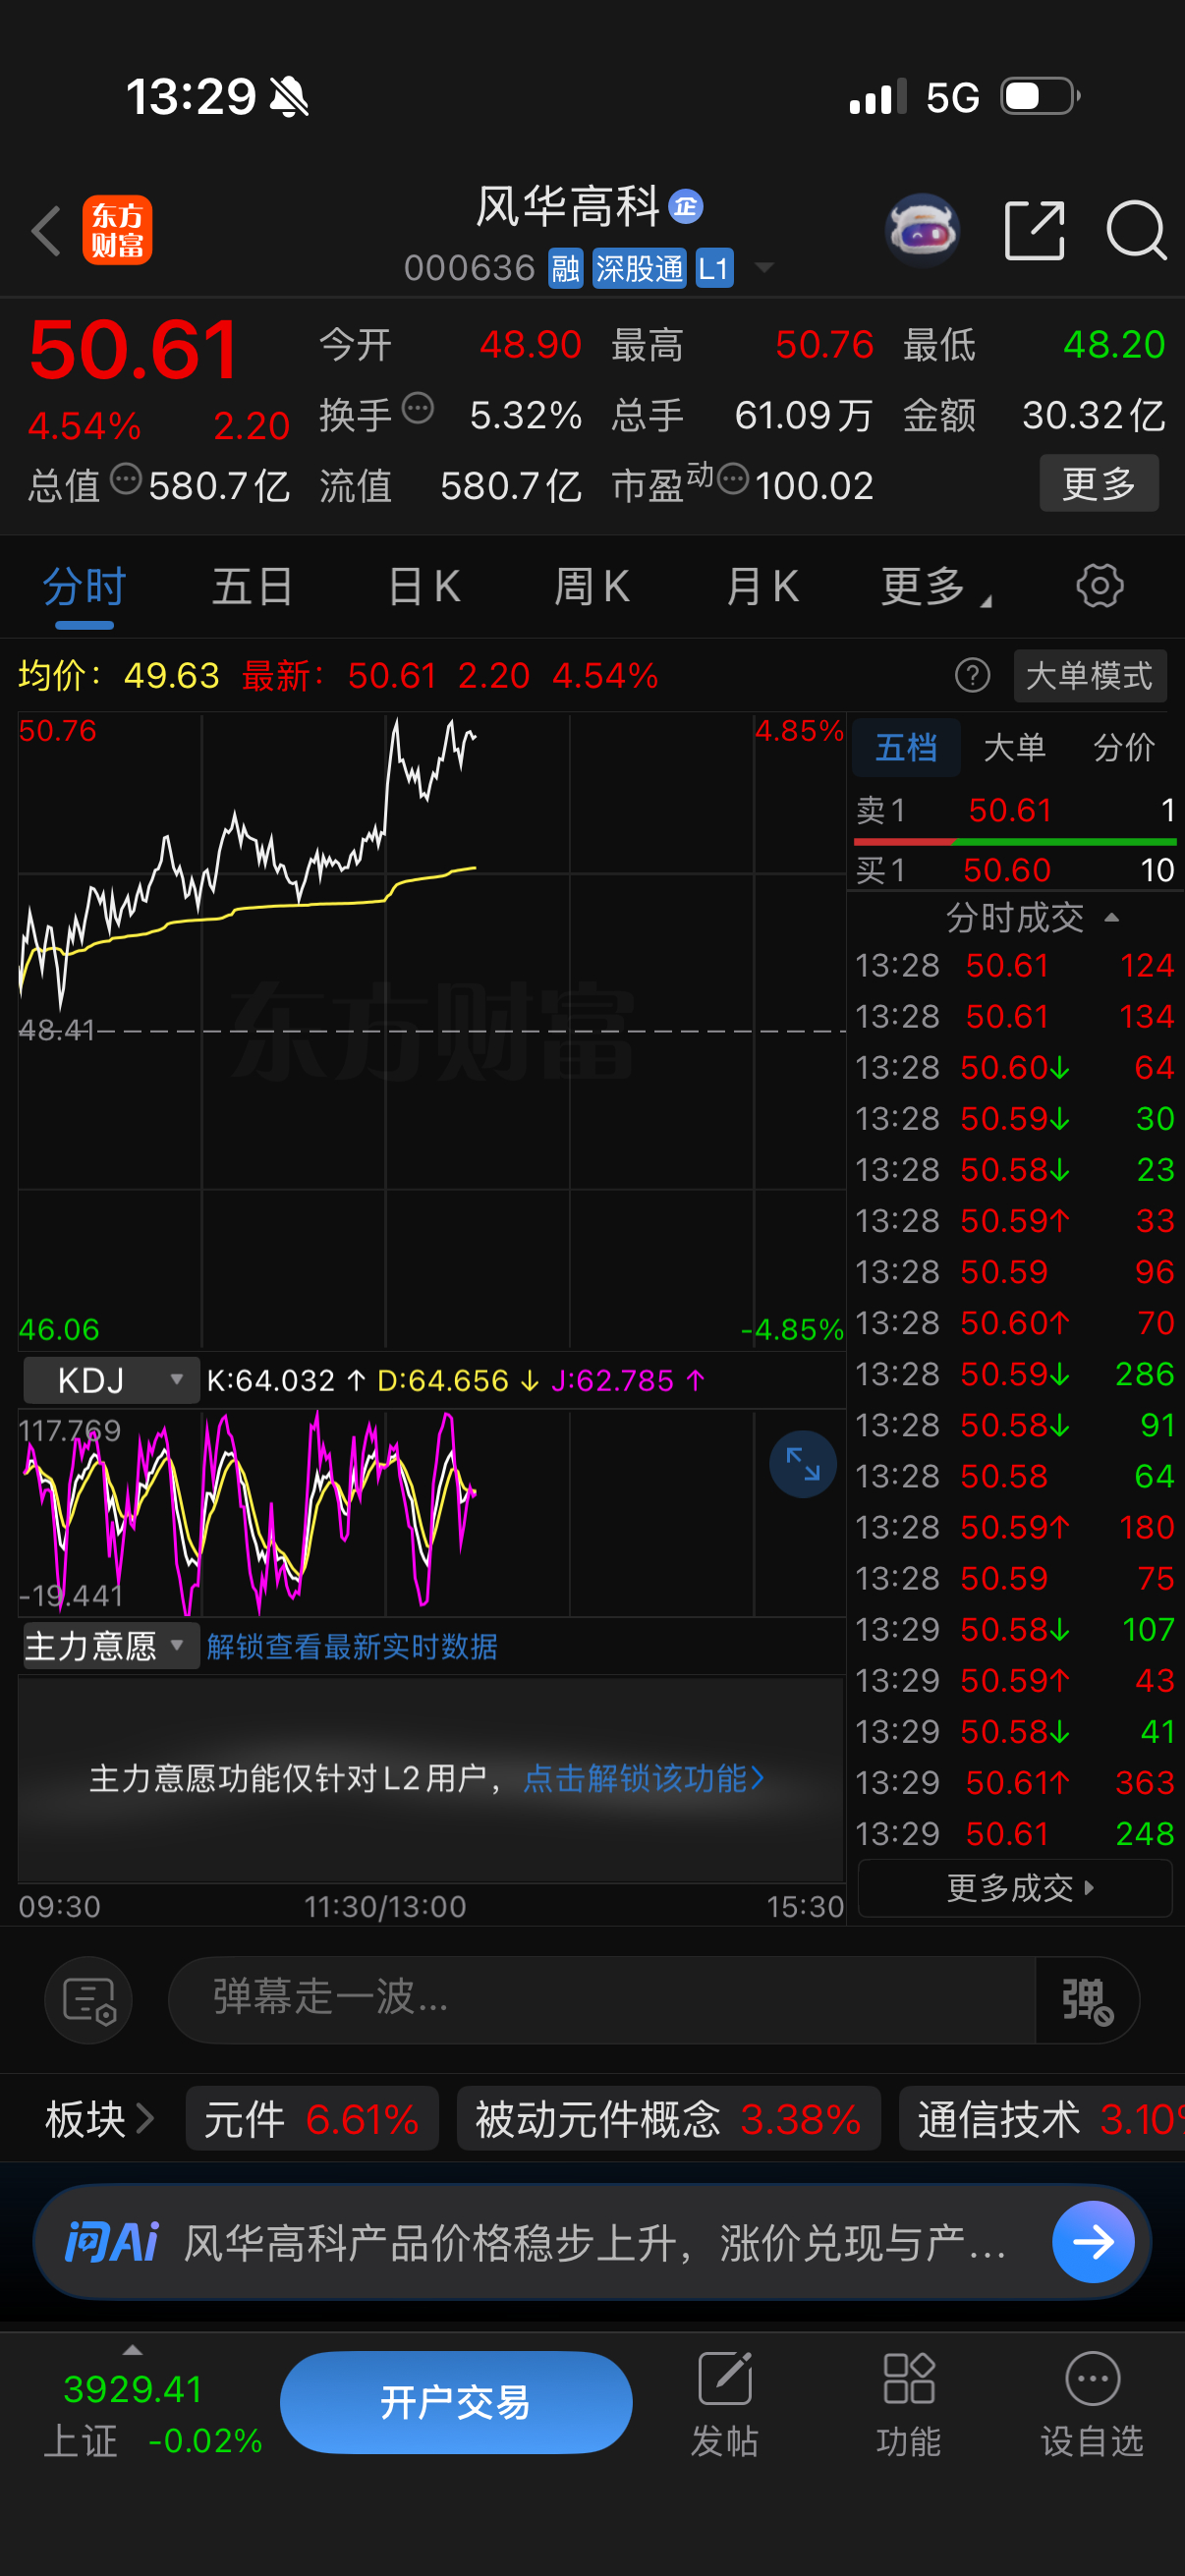The height and width of the screenshot is (2576, 1185).
Task: Tap the 发帖 post icon
Action: pyautogui.click(x=725, y=2405)
